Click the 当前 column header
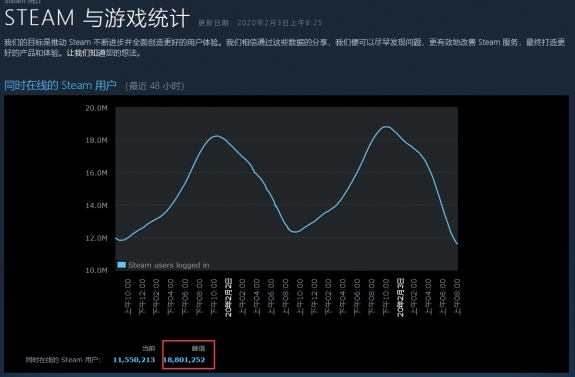The image size is (575, 377). pyautogui.click(x=149, y=348)
